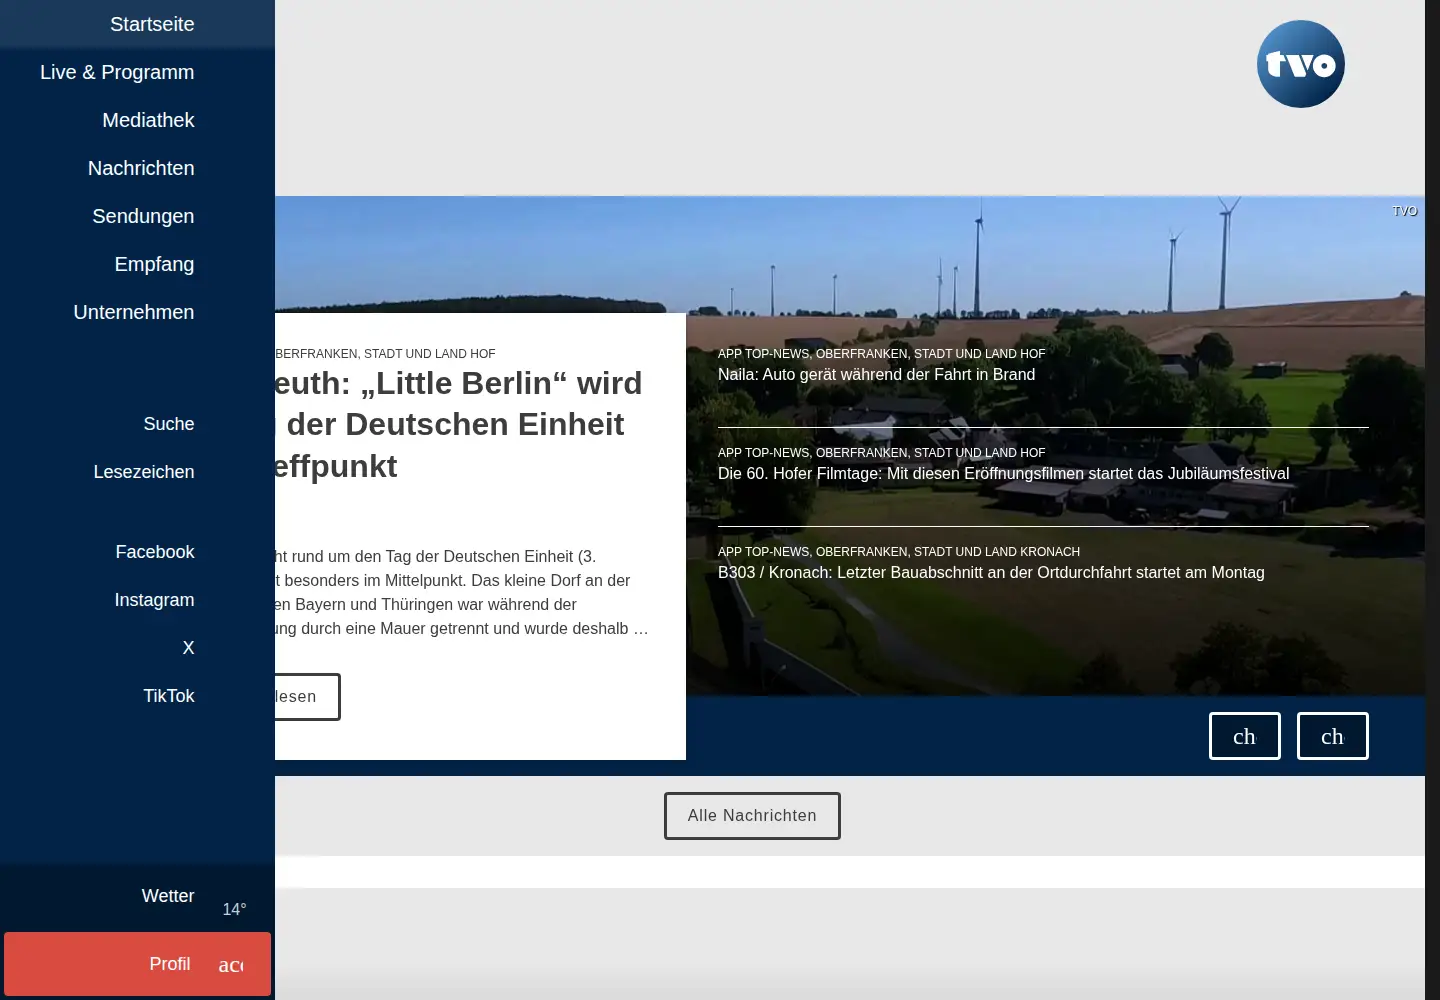This screenshot has width=1440, height=1000.
Task: Click the category line above Naila headline
Action: [x=881, y=354]
